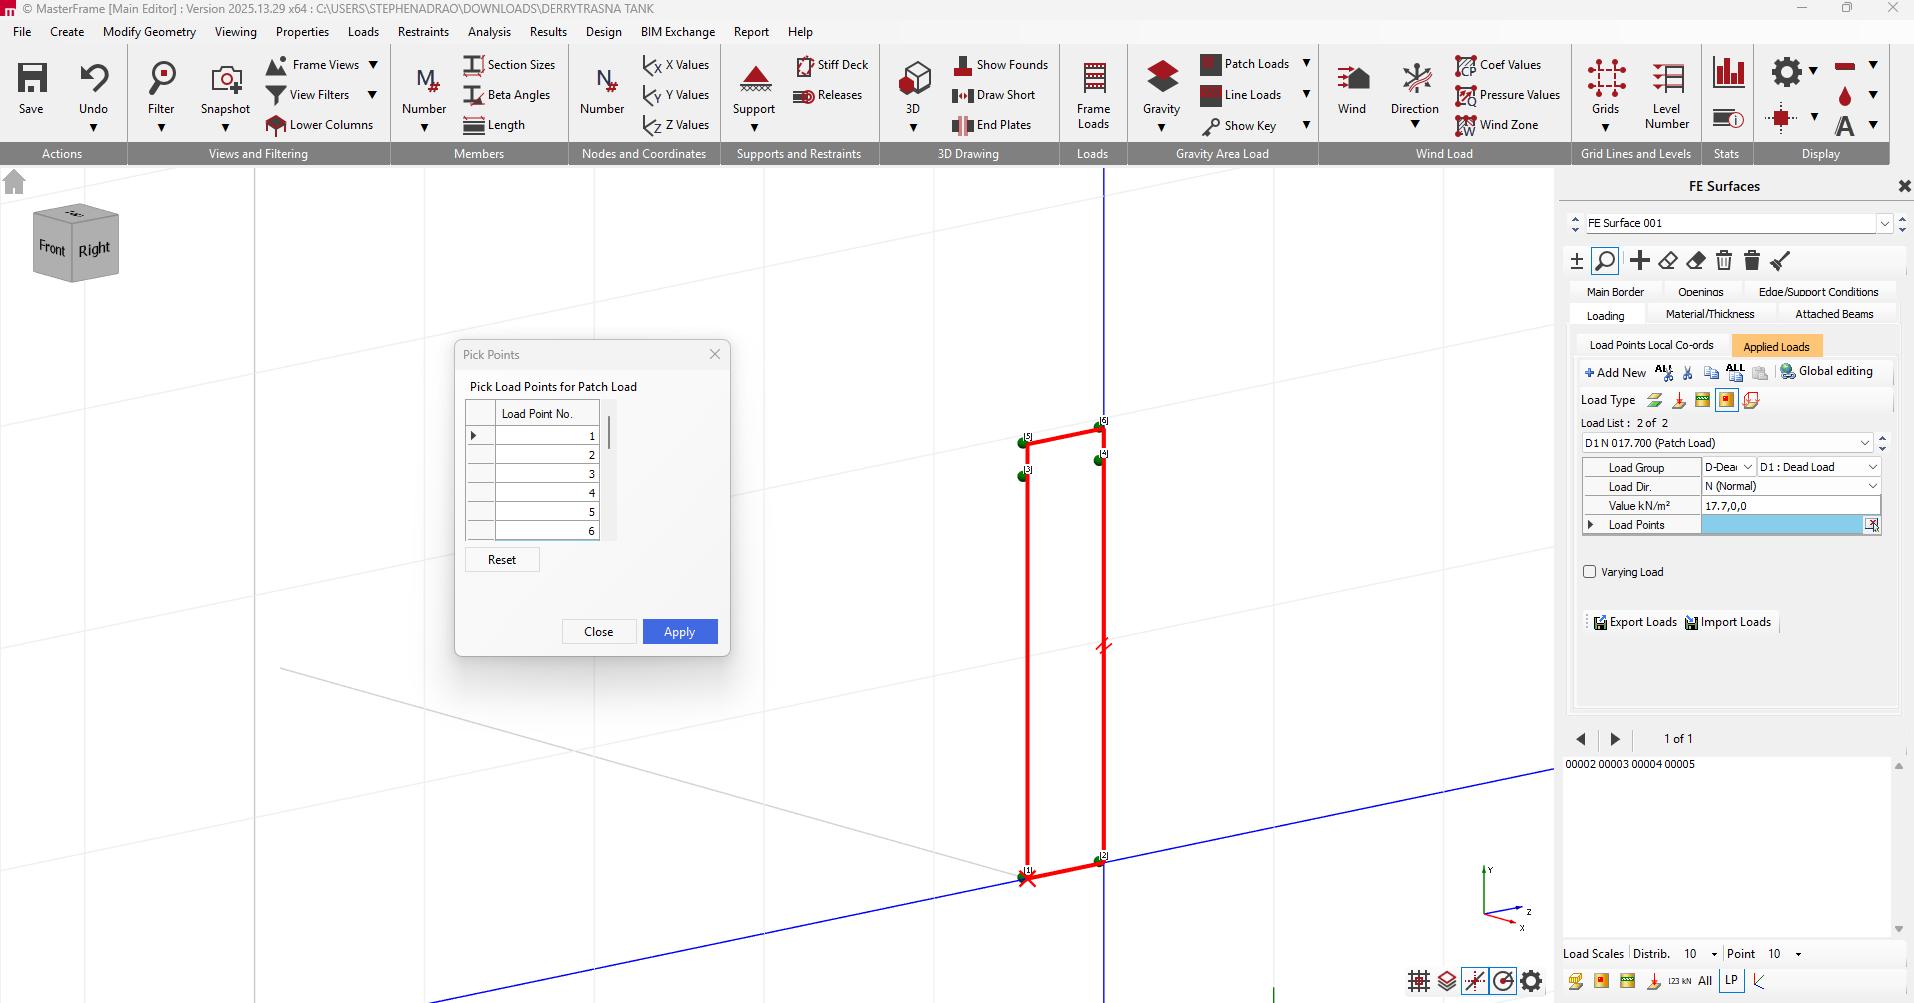
Task: Click the Save icon in the ribbon
Action: coord(31,79)
